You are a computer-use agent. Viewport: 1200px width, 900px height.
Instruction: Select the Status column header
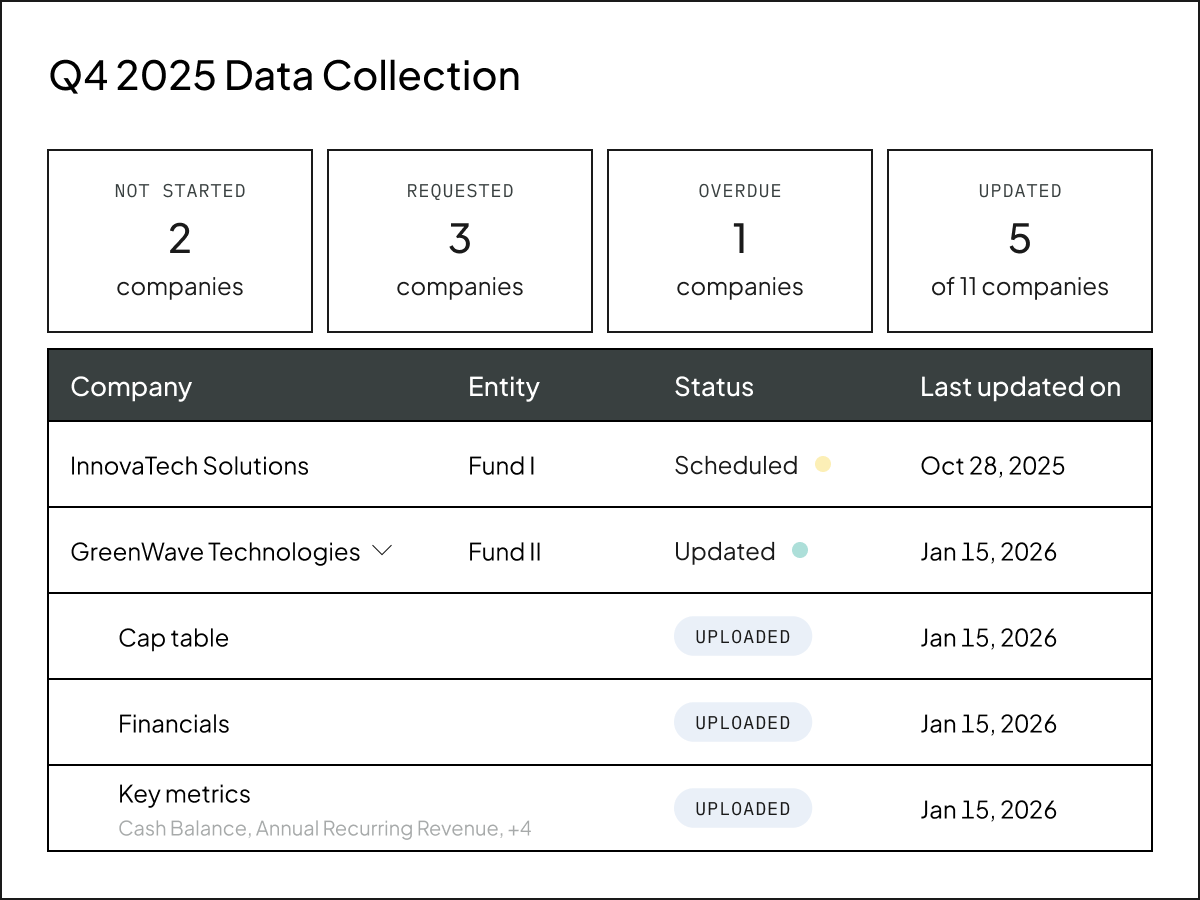[x=714, y=386]
